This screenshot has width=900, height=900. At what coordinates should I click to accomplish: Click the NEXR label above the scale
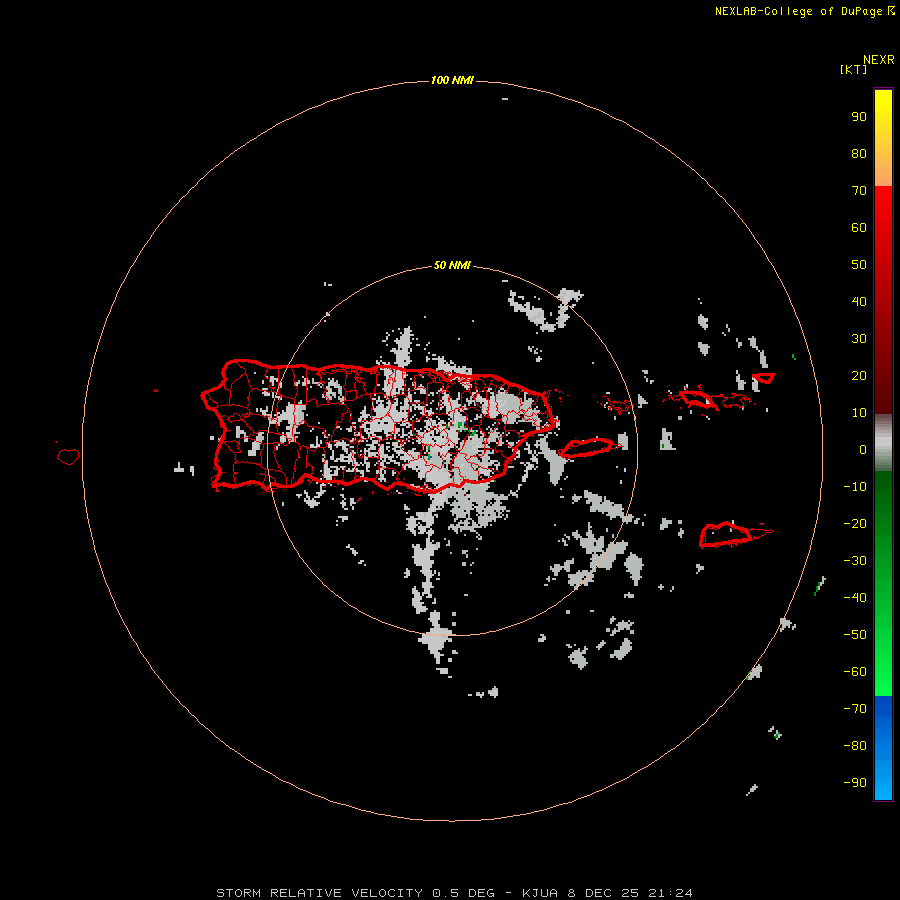point(878,60)
